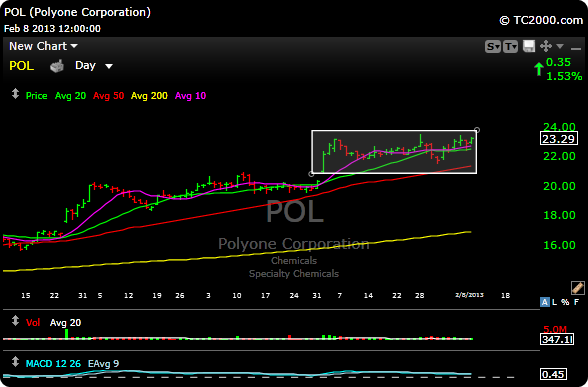Select the MACD 12 26 indicator label
Image resolution: width=588 pixels, height=387 pixels.
(53, 364)
